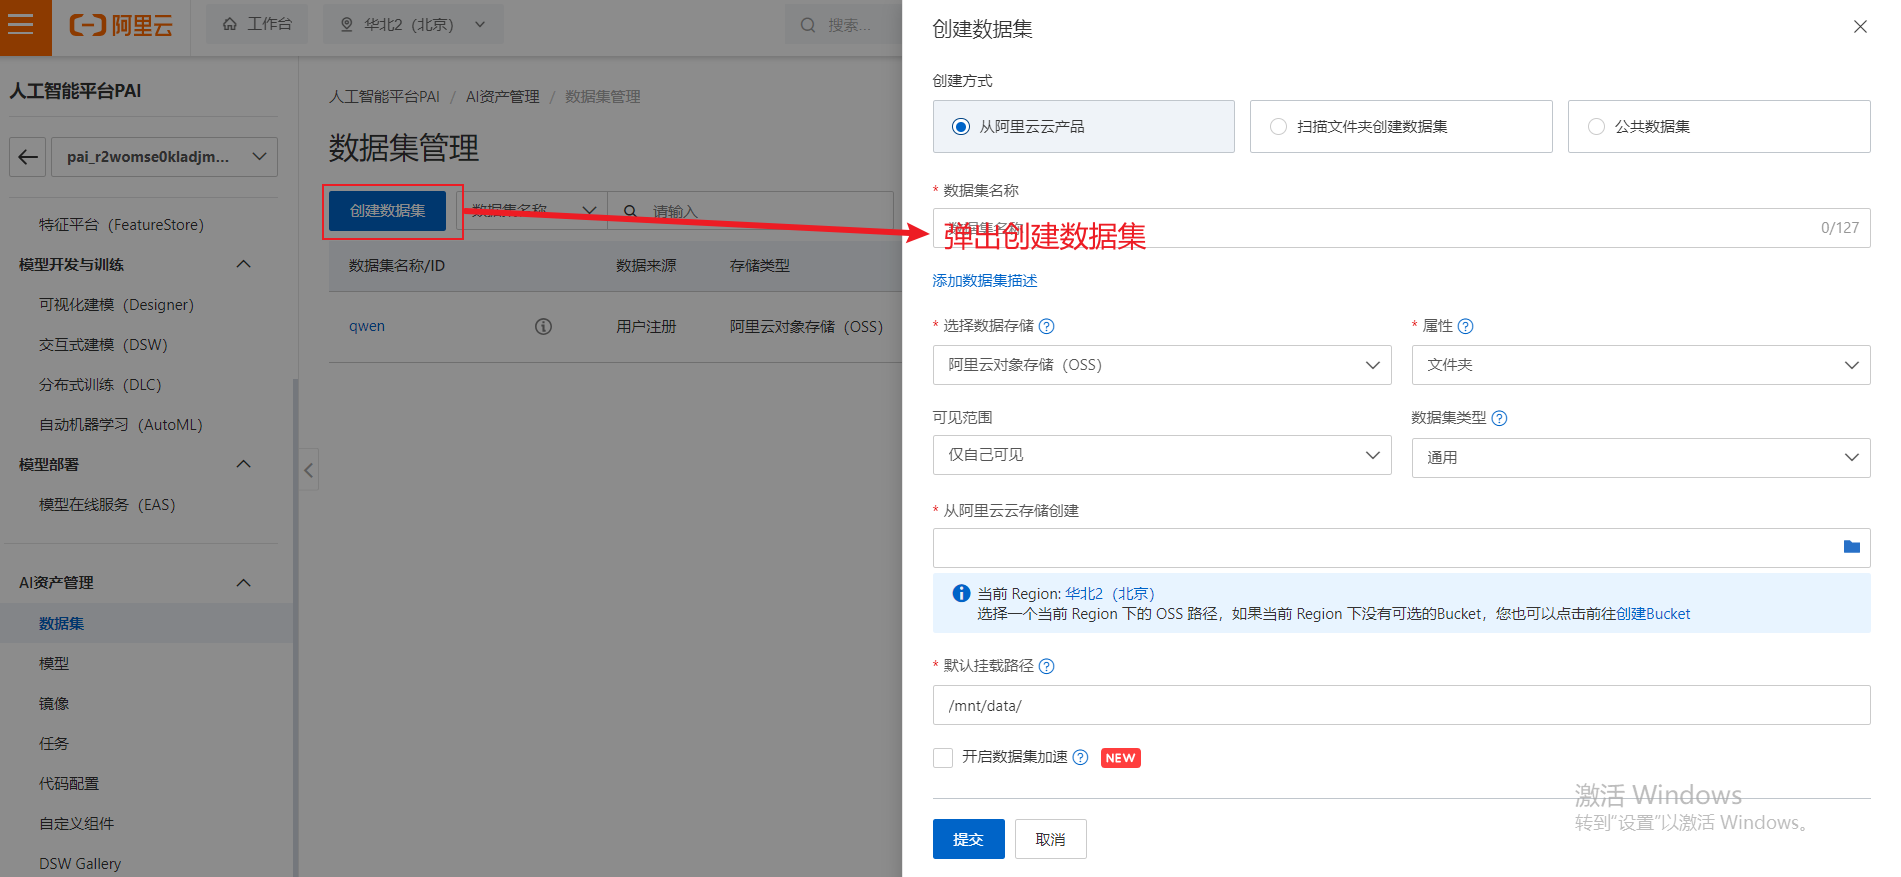Enable the 开启数据集加速 checkbox

tap(943, 758)
